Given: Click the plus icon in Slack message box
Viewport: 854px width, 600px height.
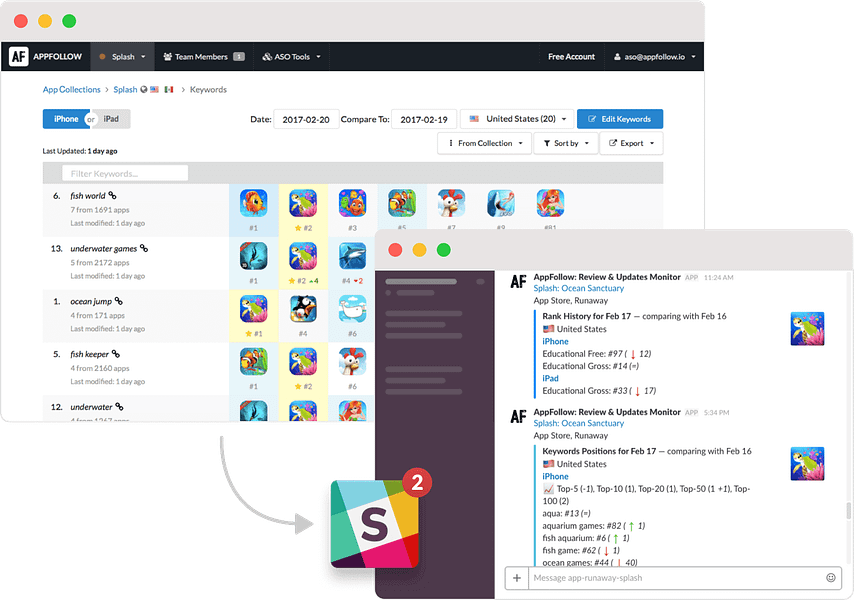Looking at the screenshot, I should coord(516,578).
